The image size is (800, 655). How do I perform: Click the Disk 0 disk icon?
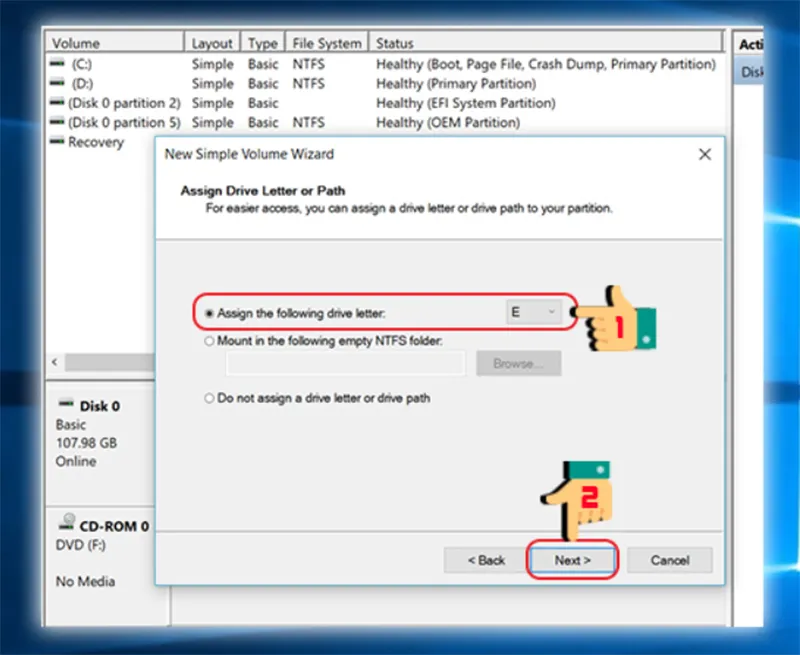pos(66,404)
